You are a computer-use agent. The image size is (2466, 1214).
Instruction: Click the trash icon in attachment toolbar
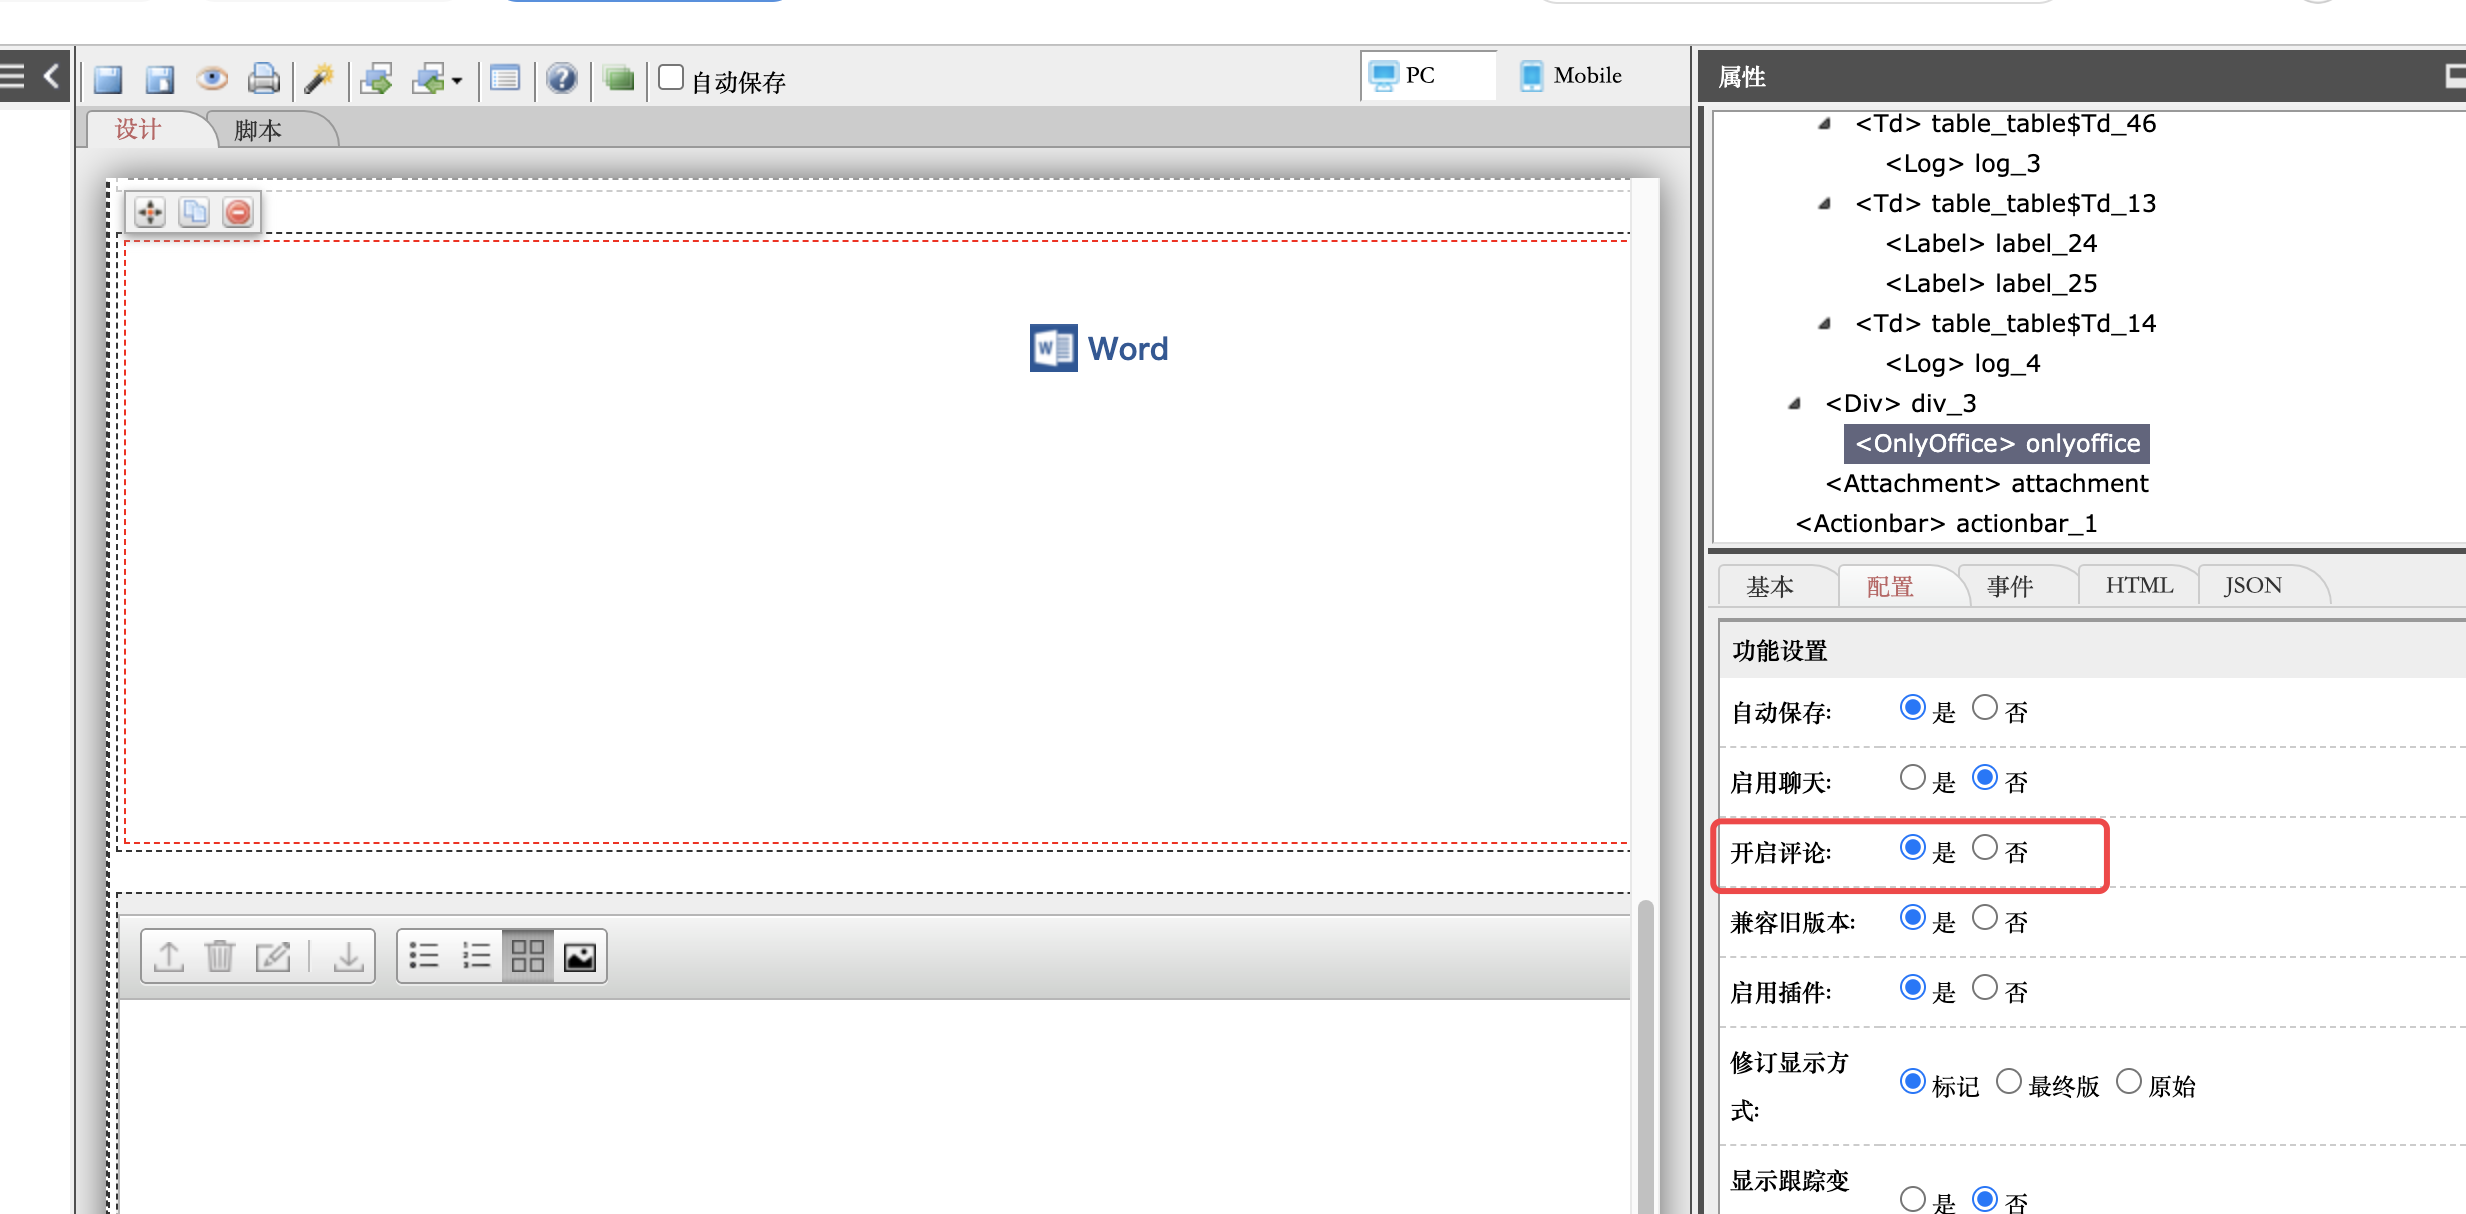tap(220, 957)
